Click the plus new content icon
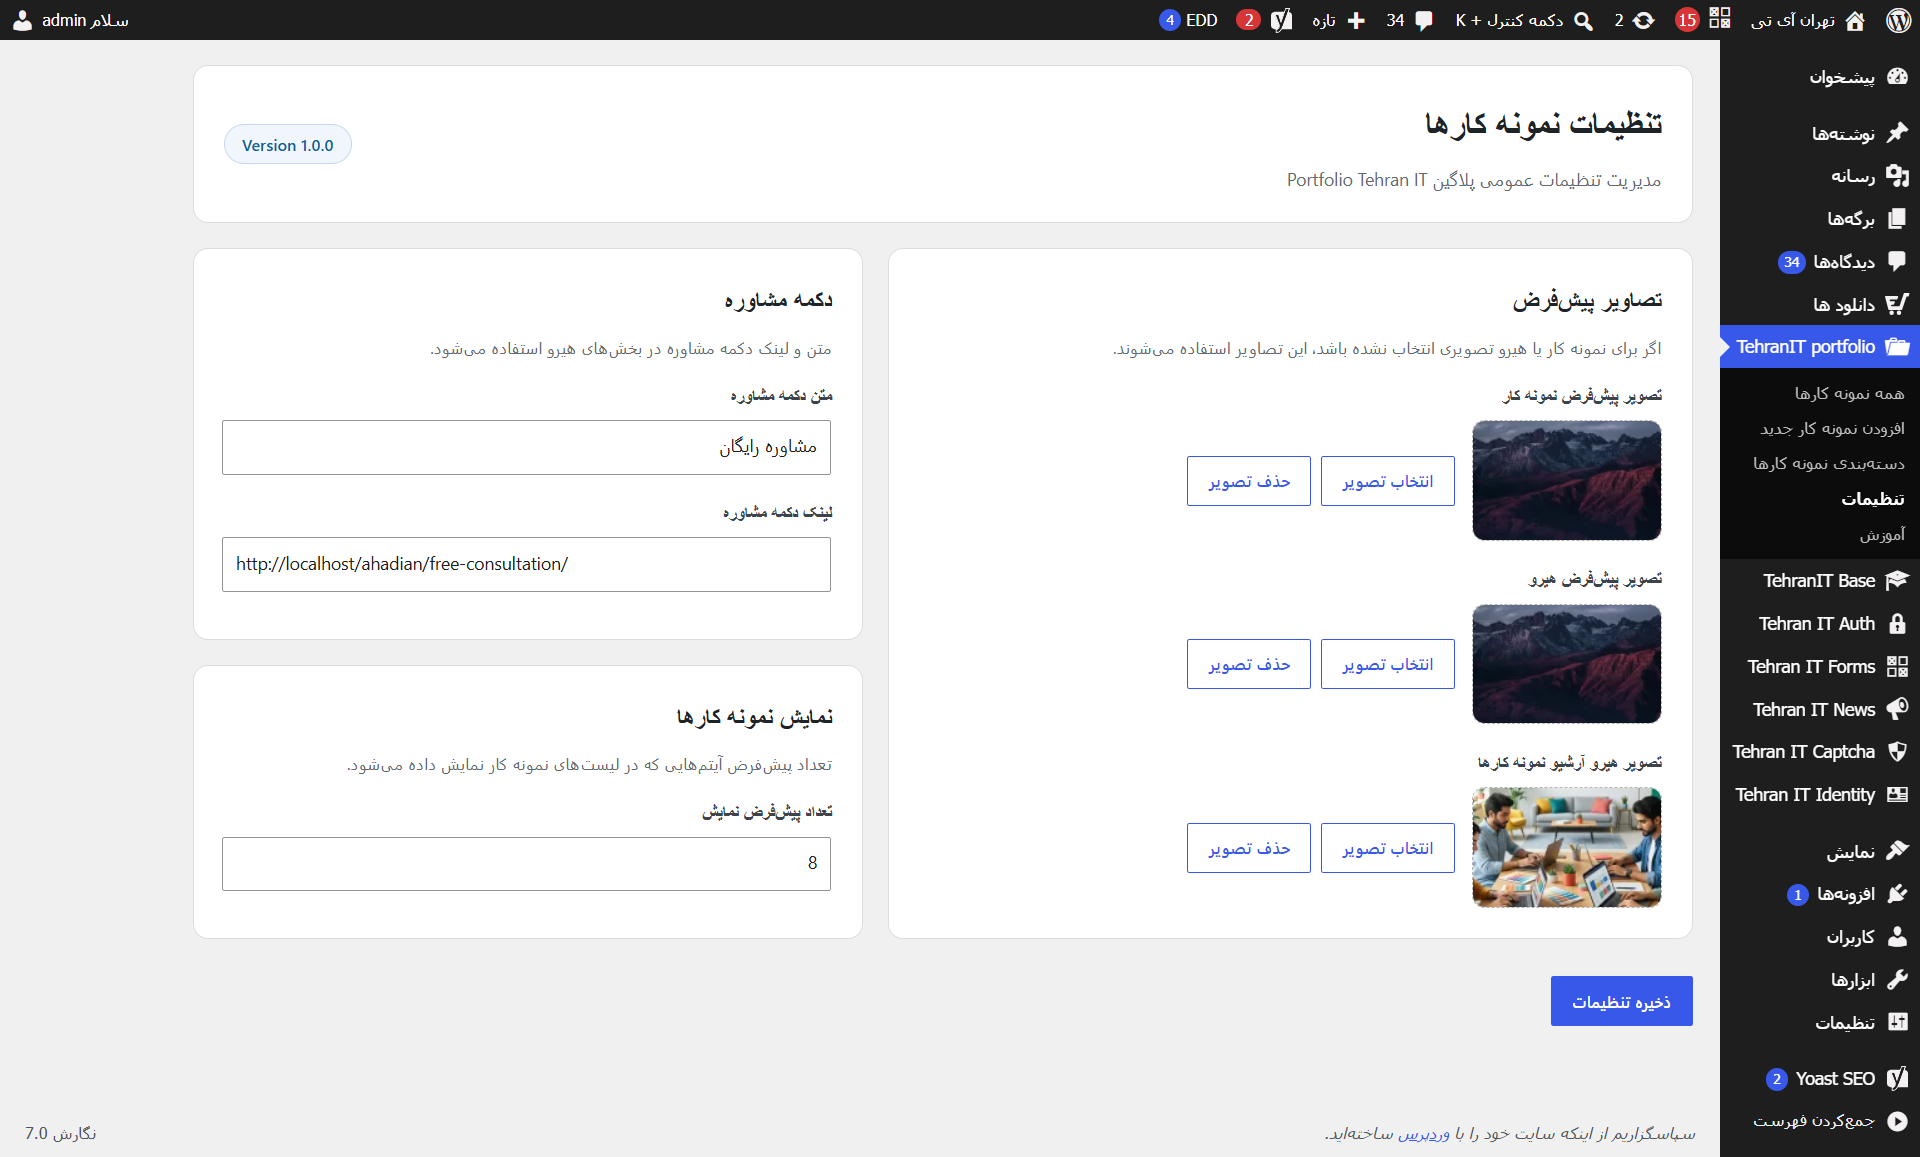Image resolution: width=1920 pixels, height=1157 pixels. (x=1356, y=20)
